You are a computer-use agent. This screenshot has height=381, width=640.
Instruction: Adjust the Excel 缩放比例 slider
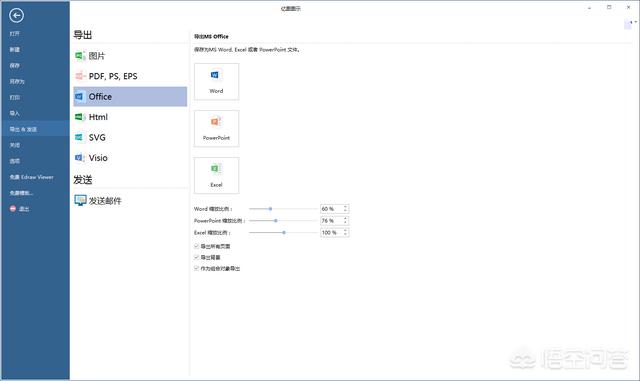tap(283, 232)
